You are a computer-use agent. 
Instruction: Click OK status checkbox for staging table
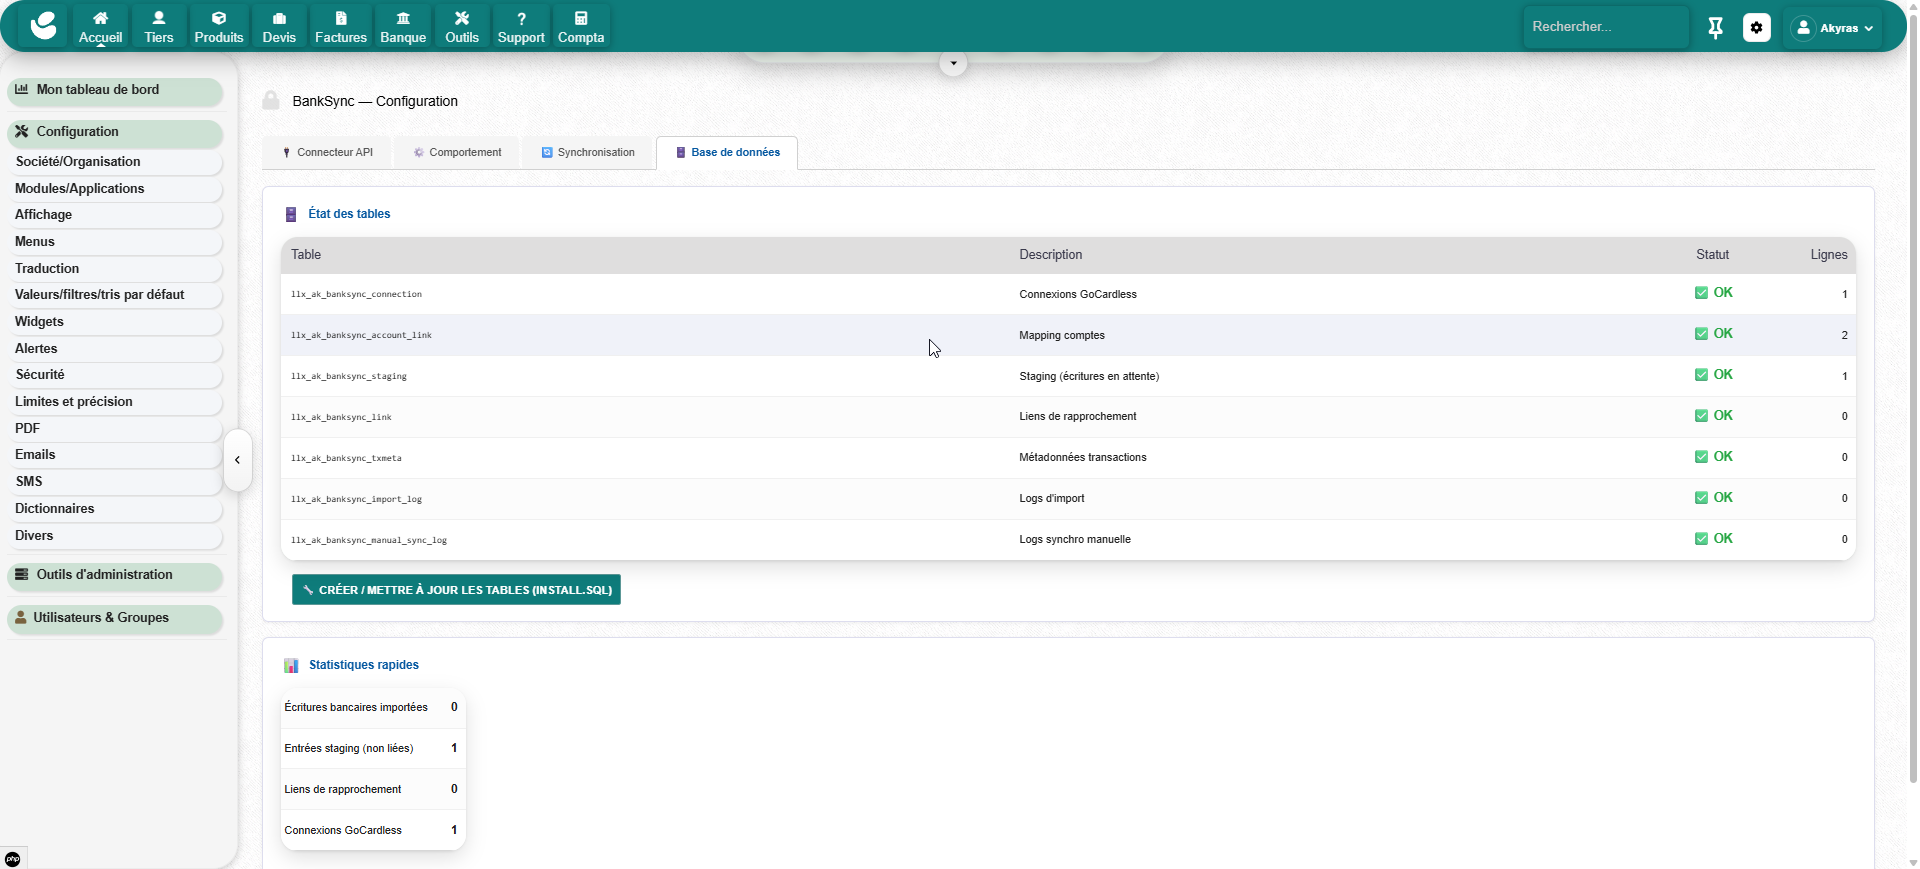(x=1701, y=375)
